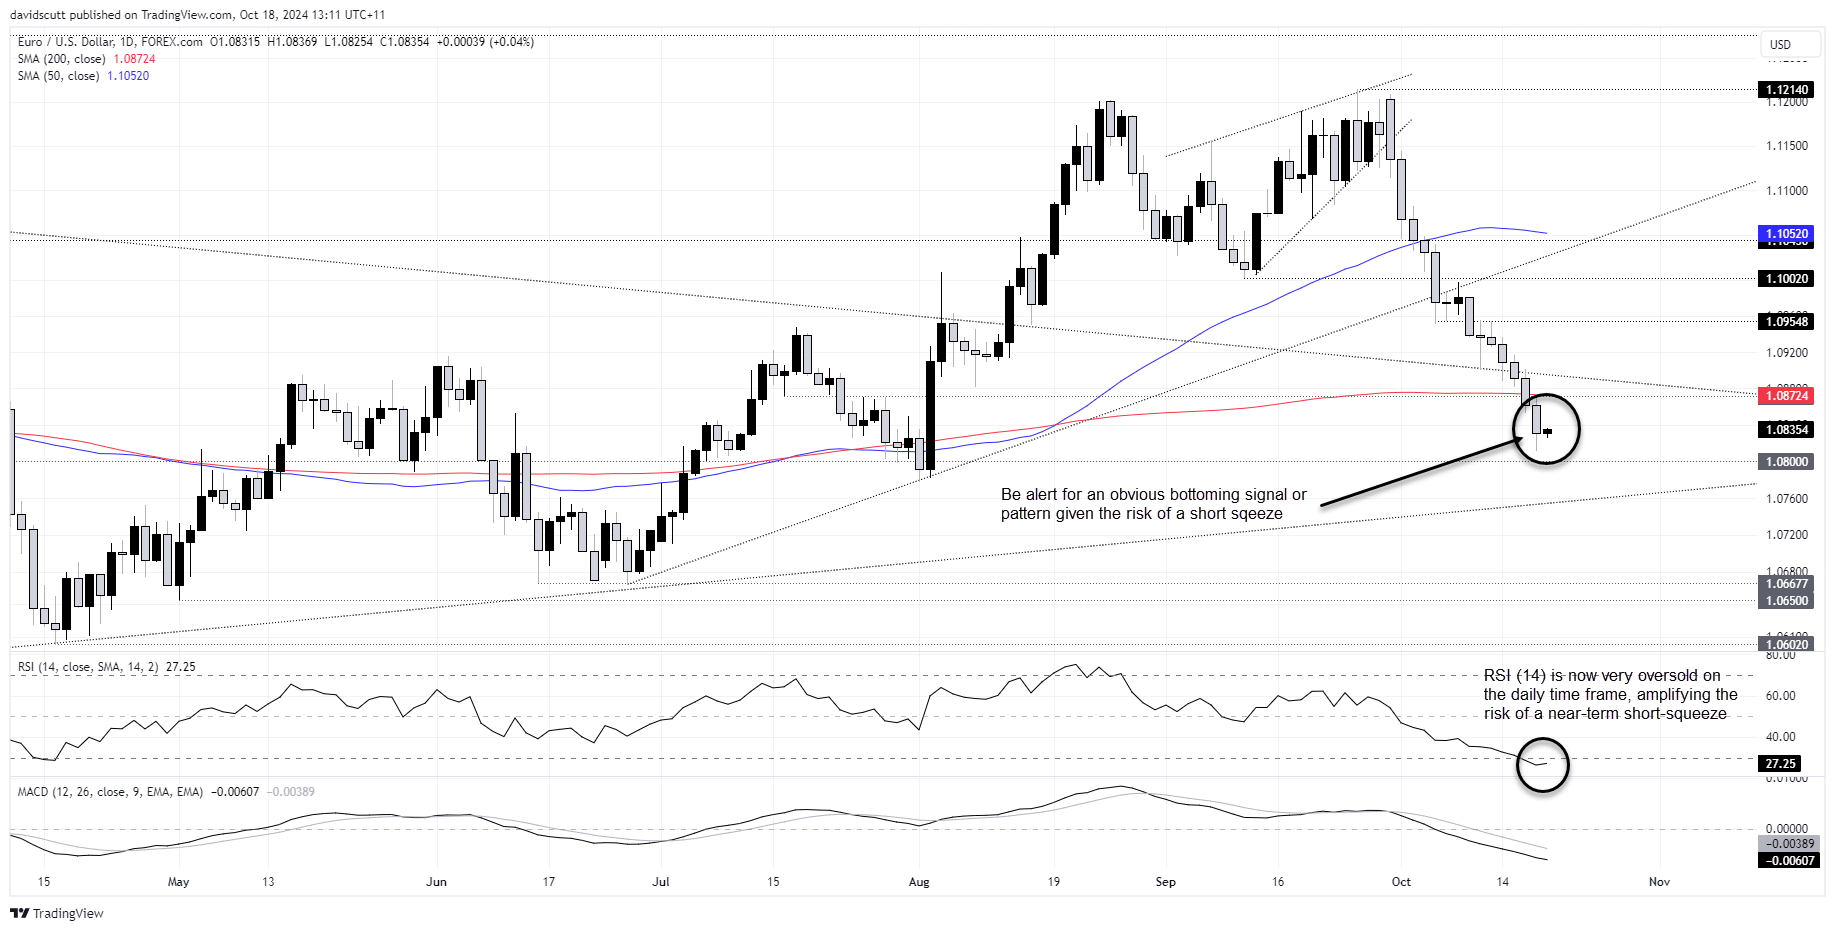Select the Euro / U.S. Dollar symbol legend
The height and width of the screenshot is (931, 1835).
coord(110,42)
